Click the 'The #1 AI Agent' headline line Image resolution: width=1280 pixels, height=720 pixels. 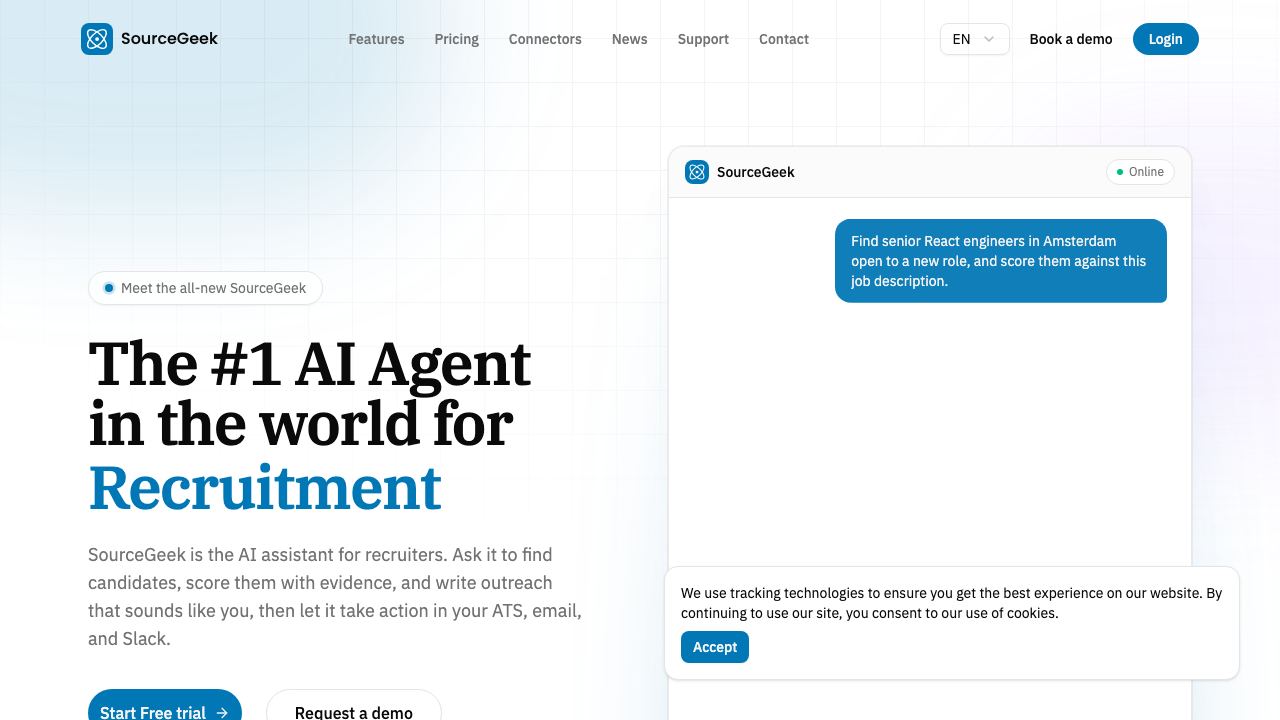310,363
